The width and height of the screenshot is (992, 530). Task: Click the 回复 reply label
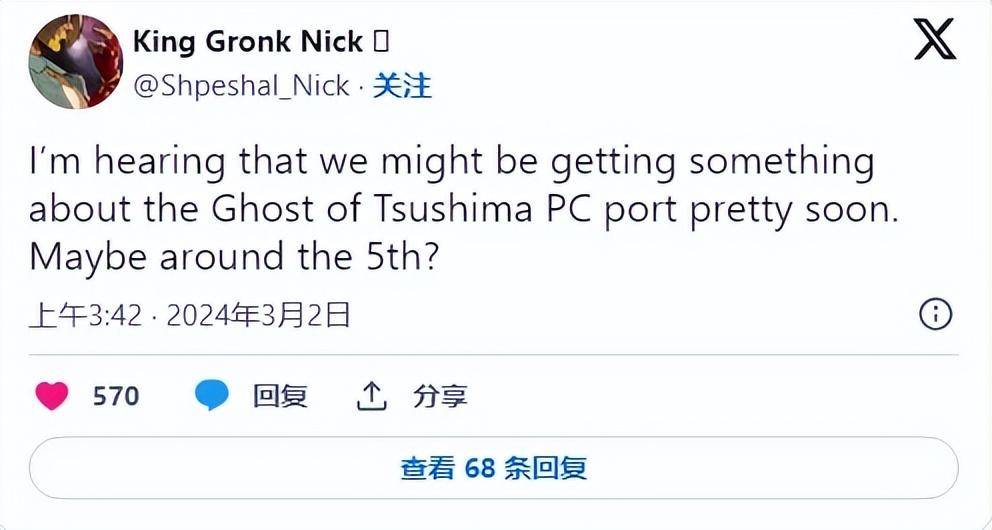click(280, 397)
